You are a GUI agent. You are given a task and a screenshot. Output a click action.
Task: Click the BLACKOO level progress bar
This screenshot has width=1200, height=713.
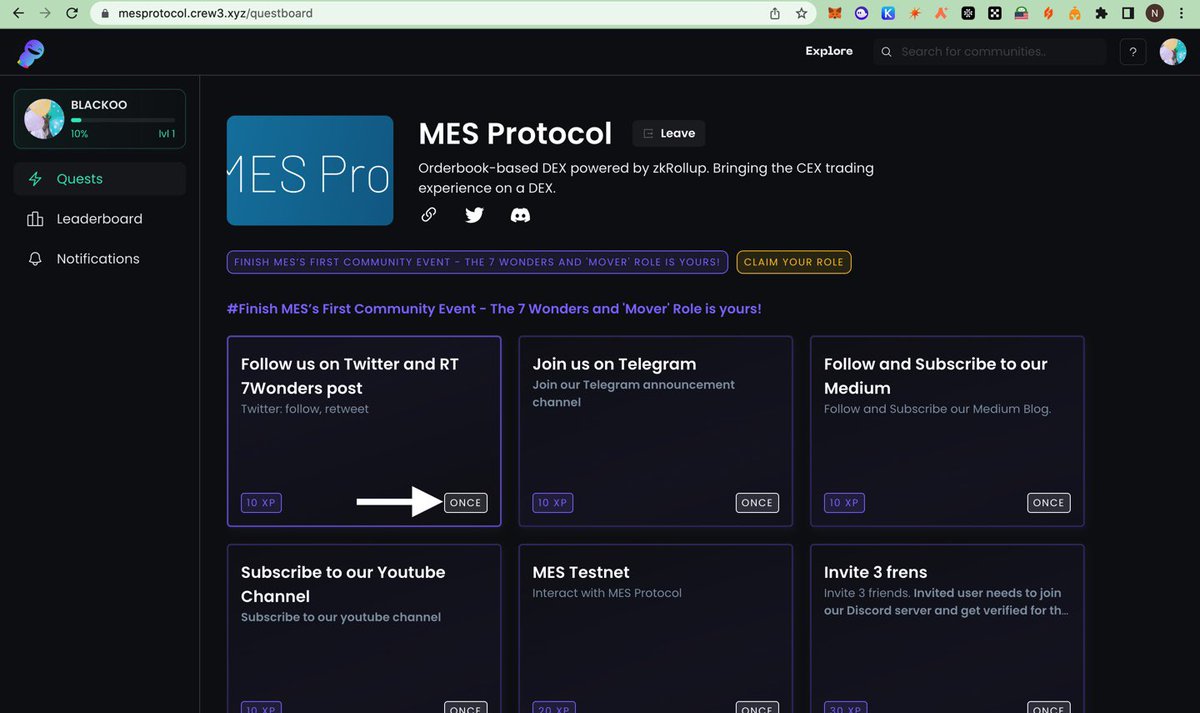click(x=123, y=120)
